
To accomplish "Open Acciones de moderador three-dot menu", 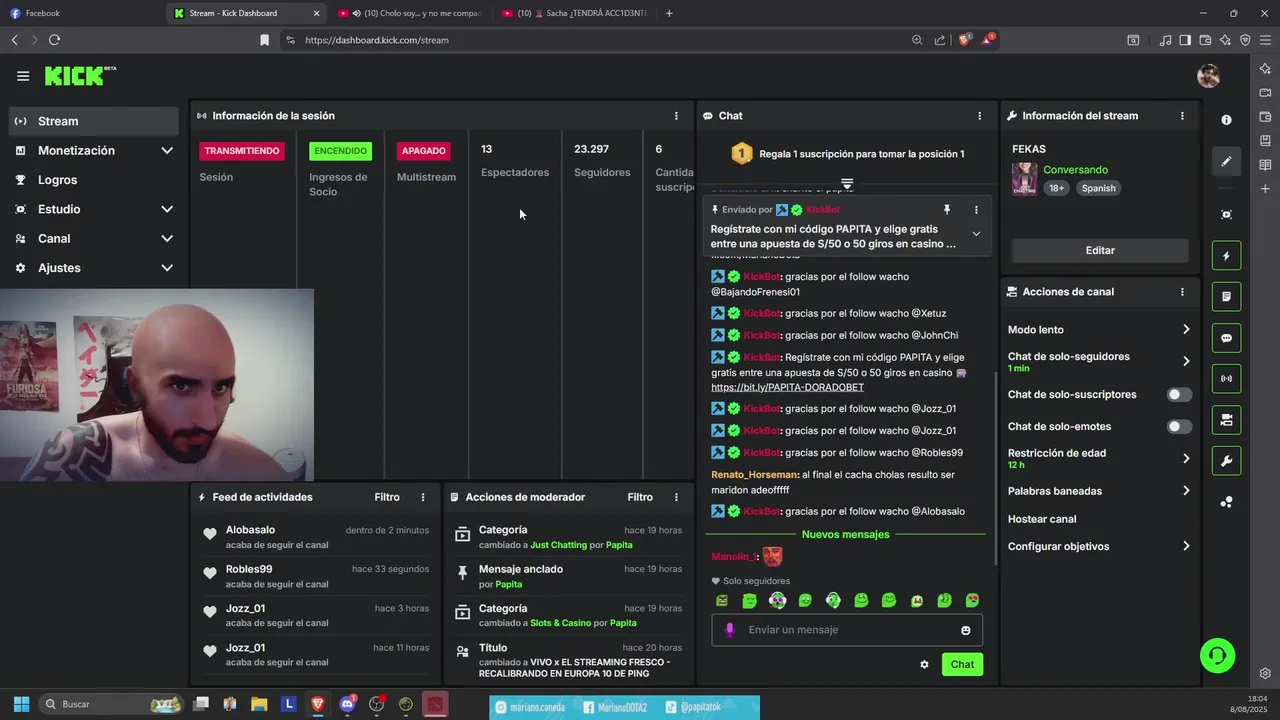I will [676, 497].
